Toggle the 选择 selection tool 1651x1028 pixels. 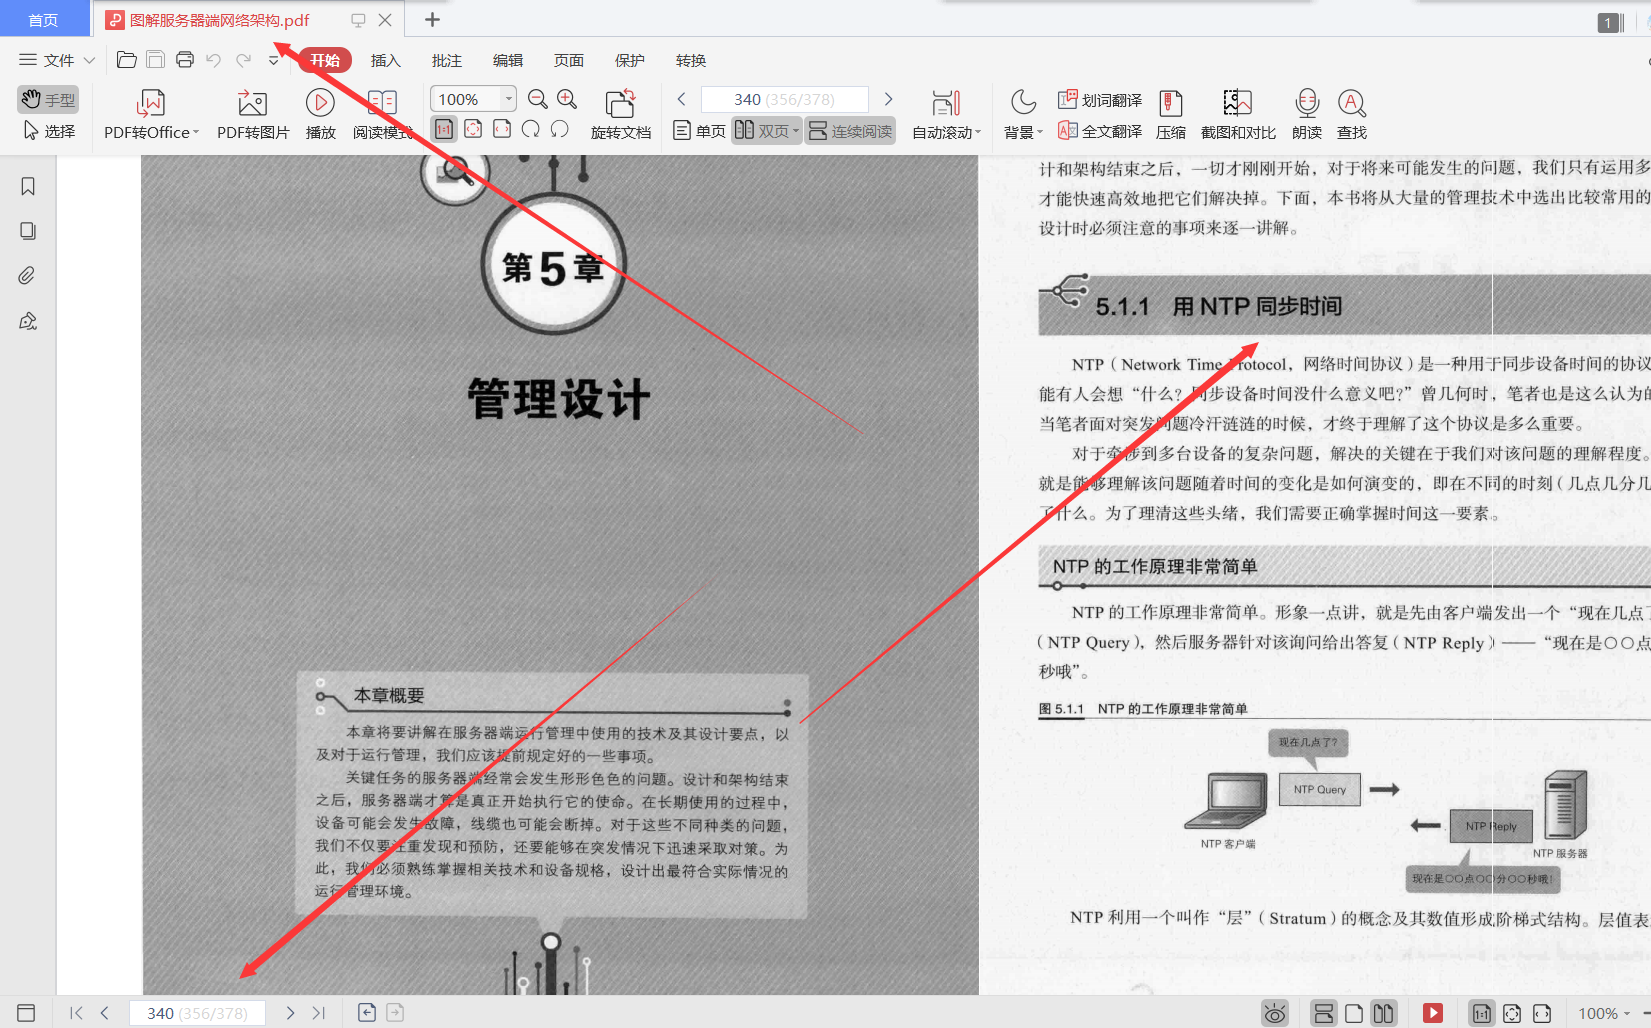tap(49, 131)
